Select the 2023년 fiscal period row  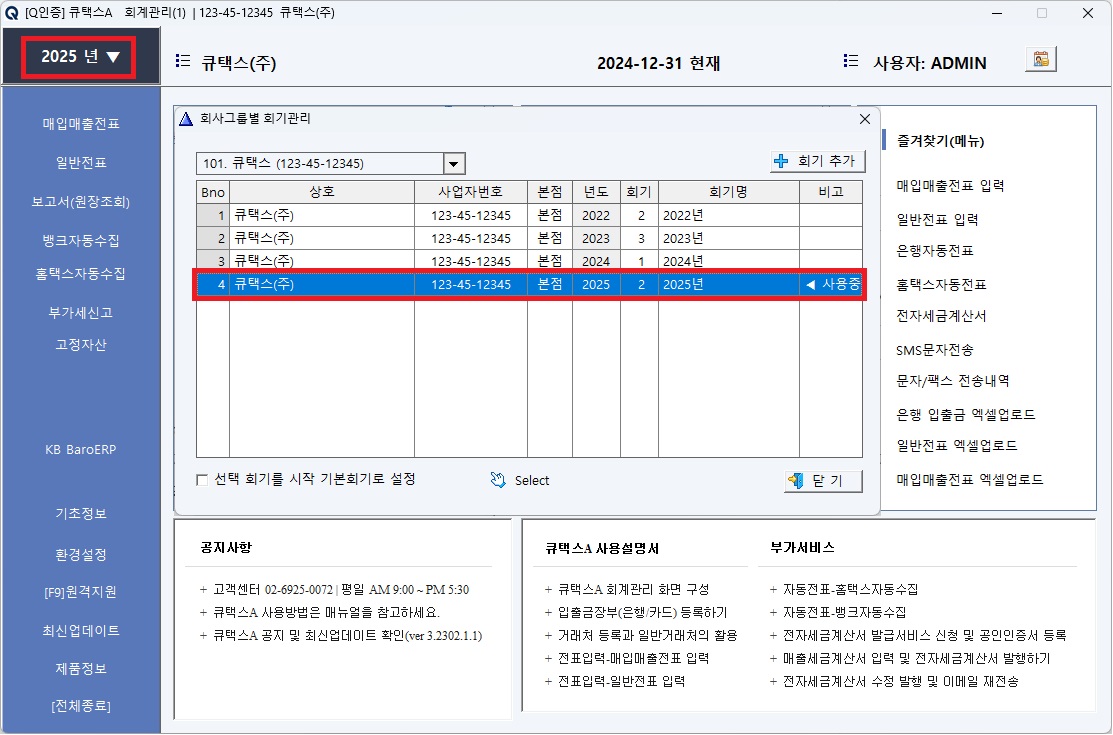[530, 238]
